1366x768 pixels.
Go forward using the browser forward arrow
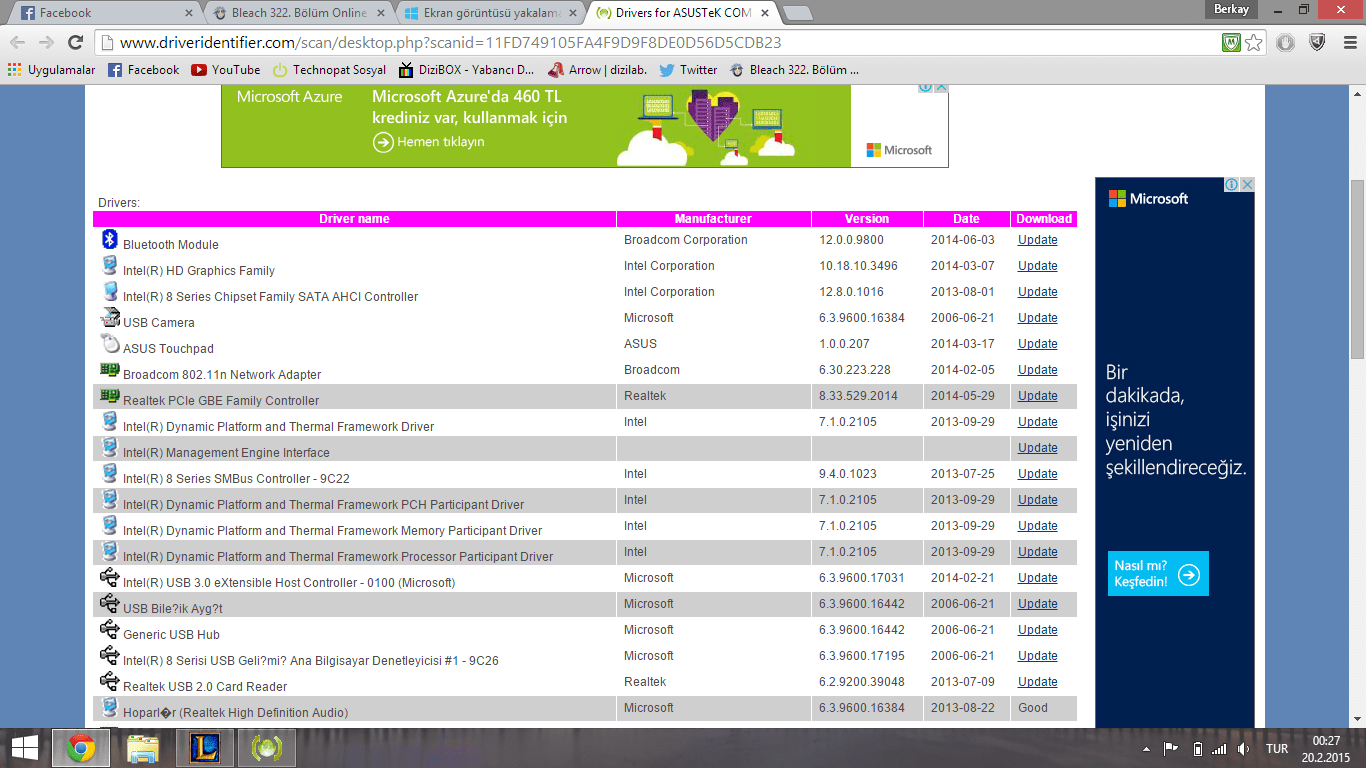pyautogui.click(x=46, y=43)
